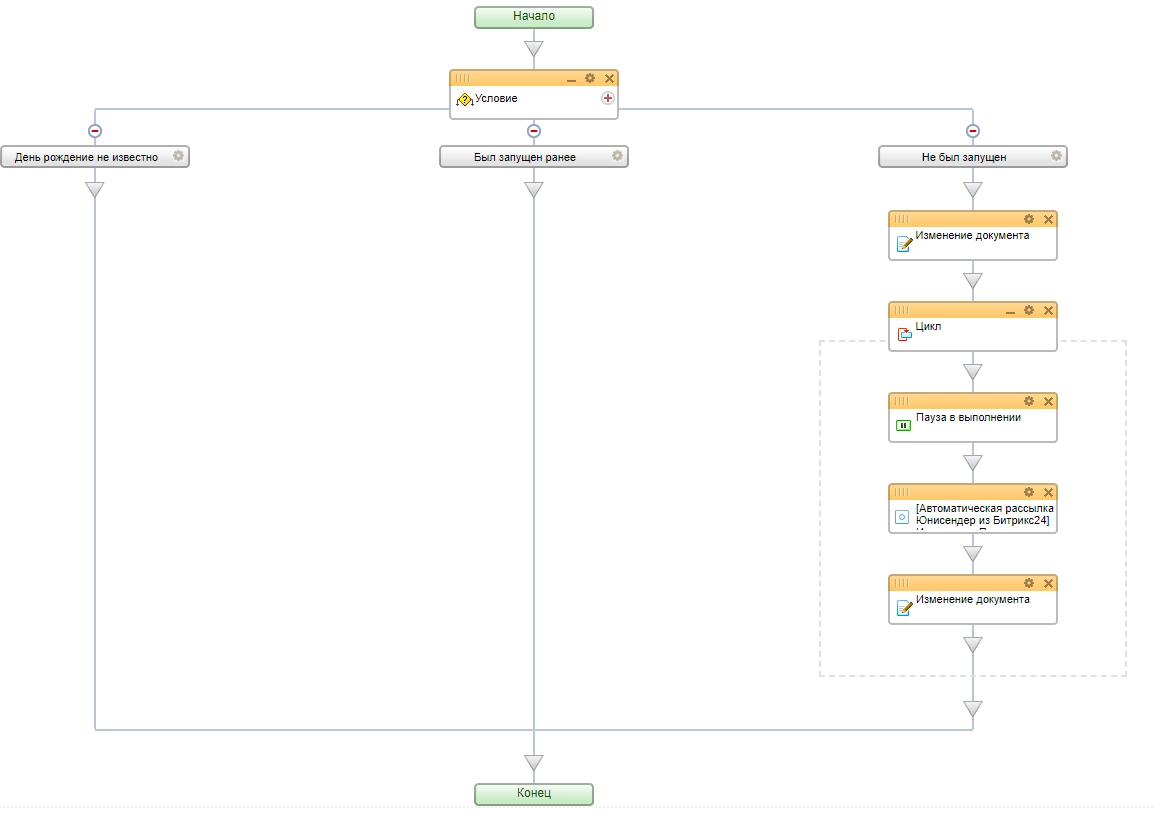This screenshot has height=820, width=1155.
Task: Delete the Пауза в выполнении block
Action: pyautogui.click(x=1048, y=401)
